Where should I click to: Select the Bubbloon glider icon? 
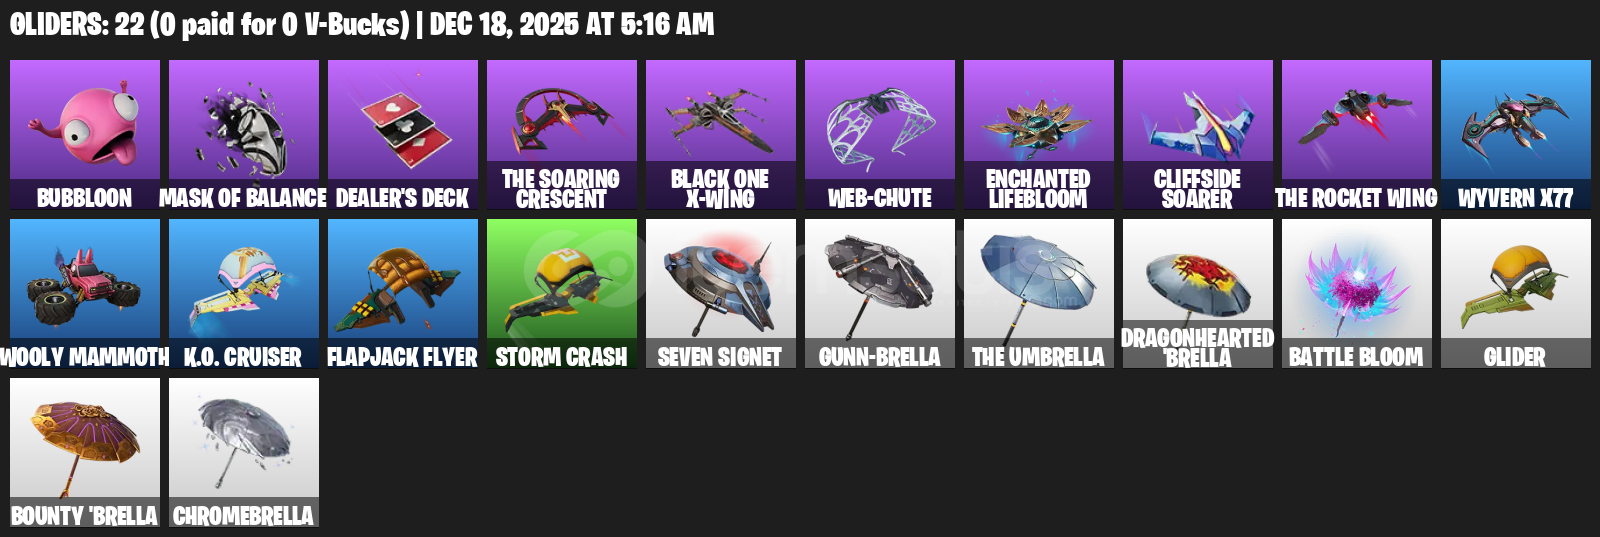(85, 135)
